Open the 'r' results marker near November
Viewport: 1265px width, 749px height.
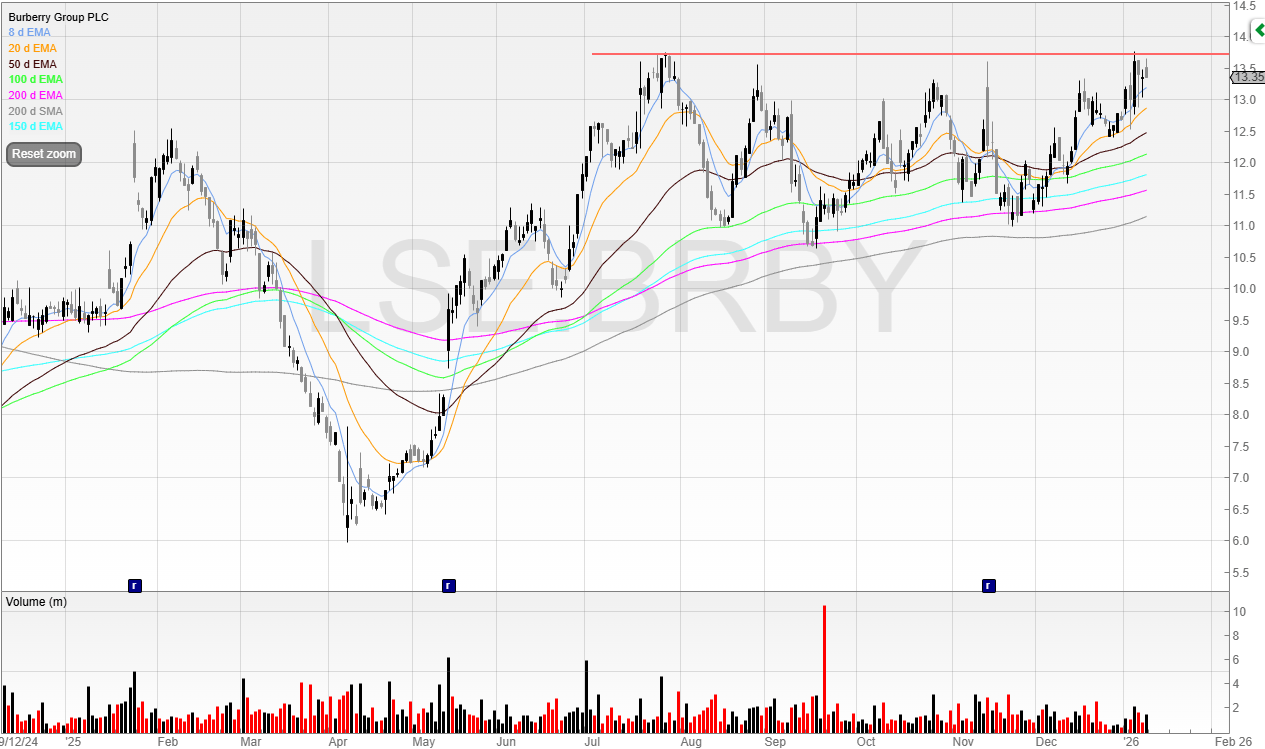[x=988, y=585]
